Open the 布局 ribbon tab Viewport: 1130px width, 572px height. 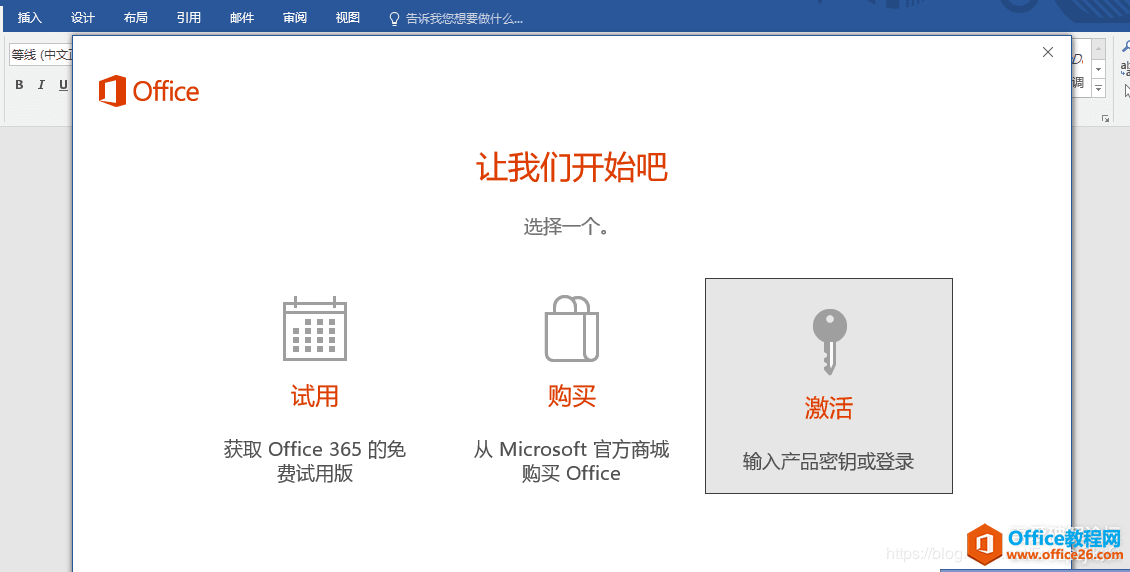135,17
